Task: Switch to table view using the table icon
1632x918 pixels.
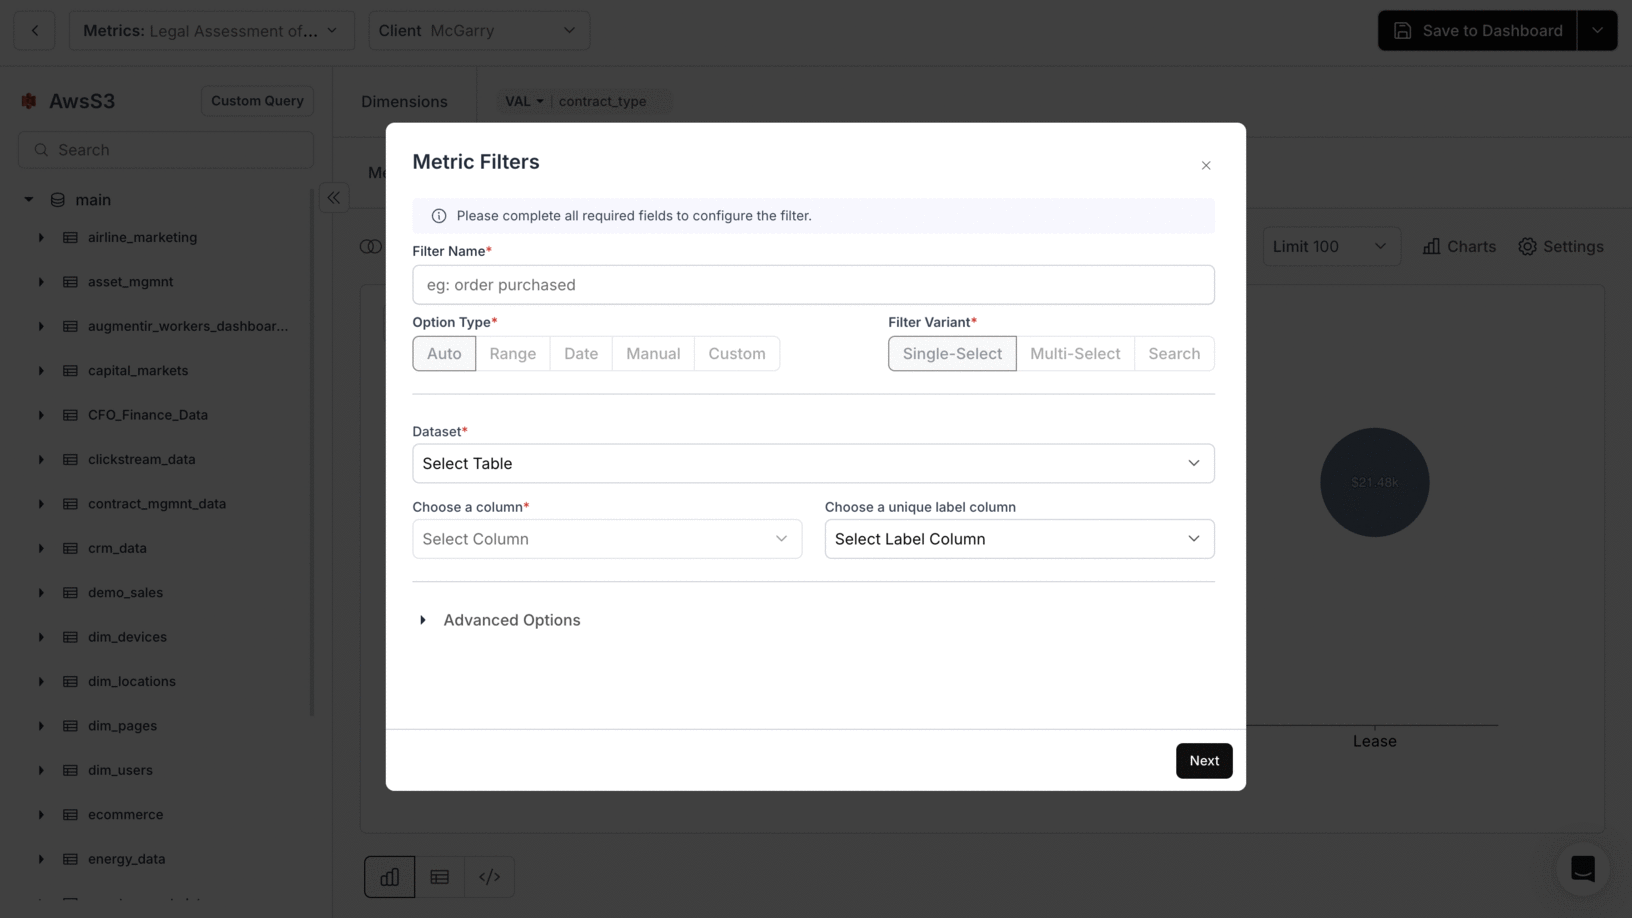Action: (439, 876)
